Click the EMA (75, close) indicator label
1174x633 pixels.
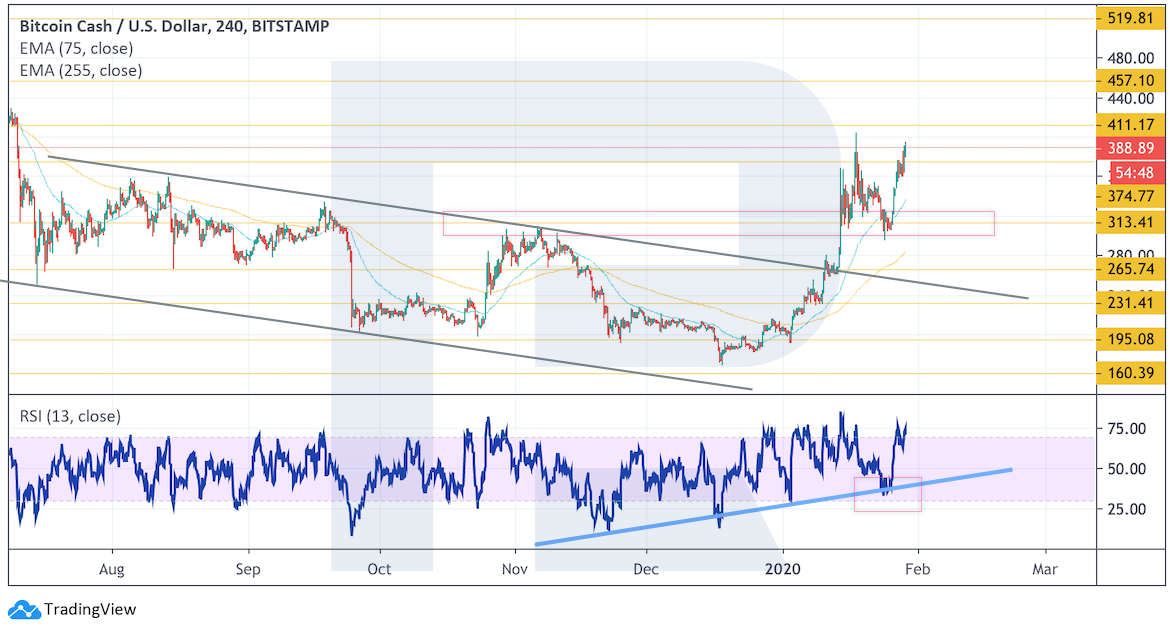[x=75, y=48]
